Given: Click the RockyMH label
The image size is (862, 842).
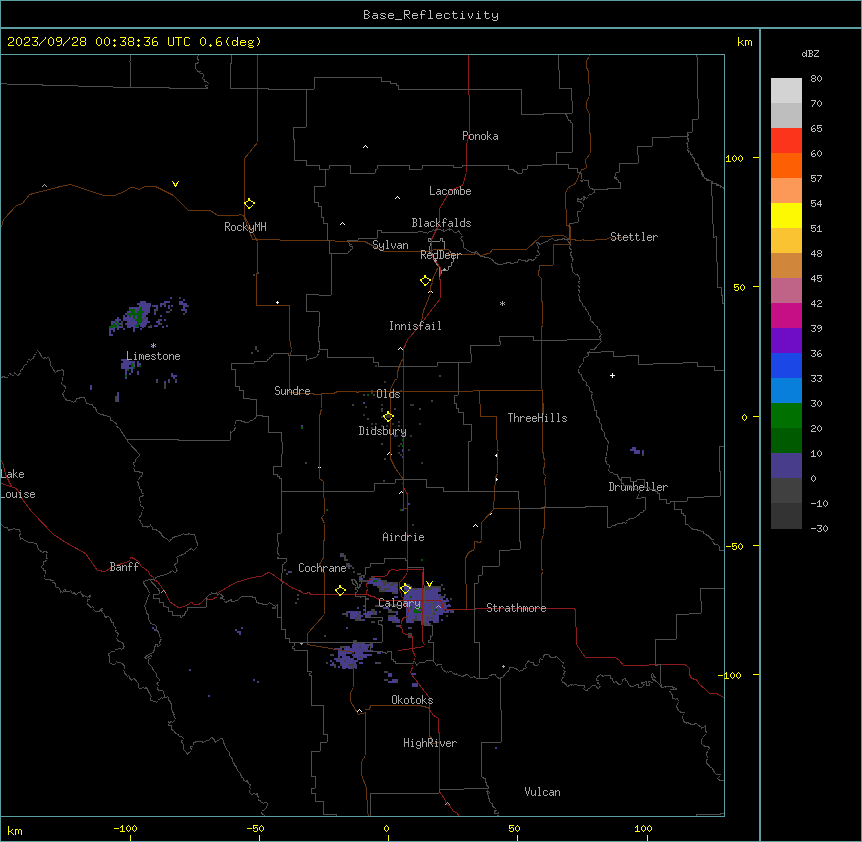Looking at the screenshot, I should (245, 227).
